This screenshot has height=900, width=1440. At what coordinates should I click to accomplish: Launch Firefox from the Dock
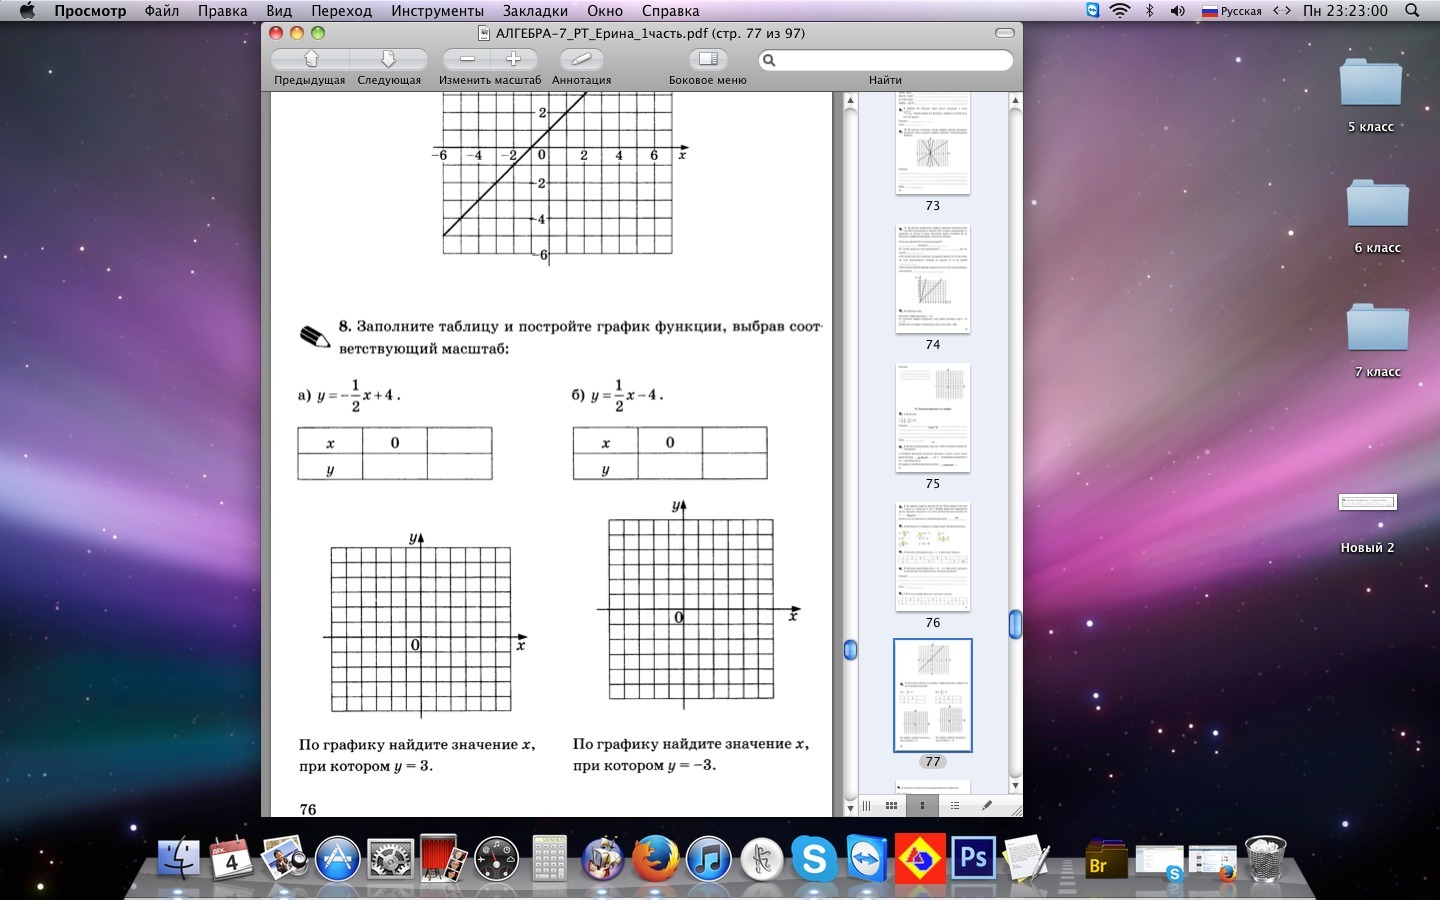[655, 858]
